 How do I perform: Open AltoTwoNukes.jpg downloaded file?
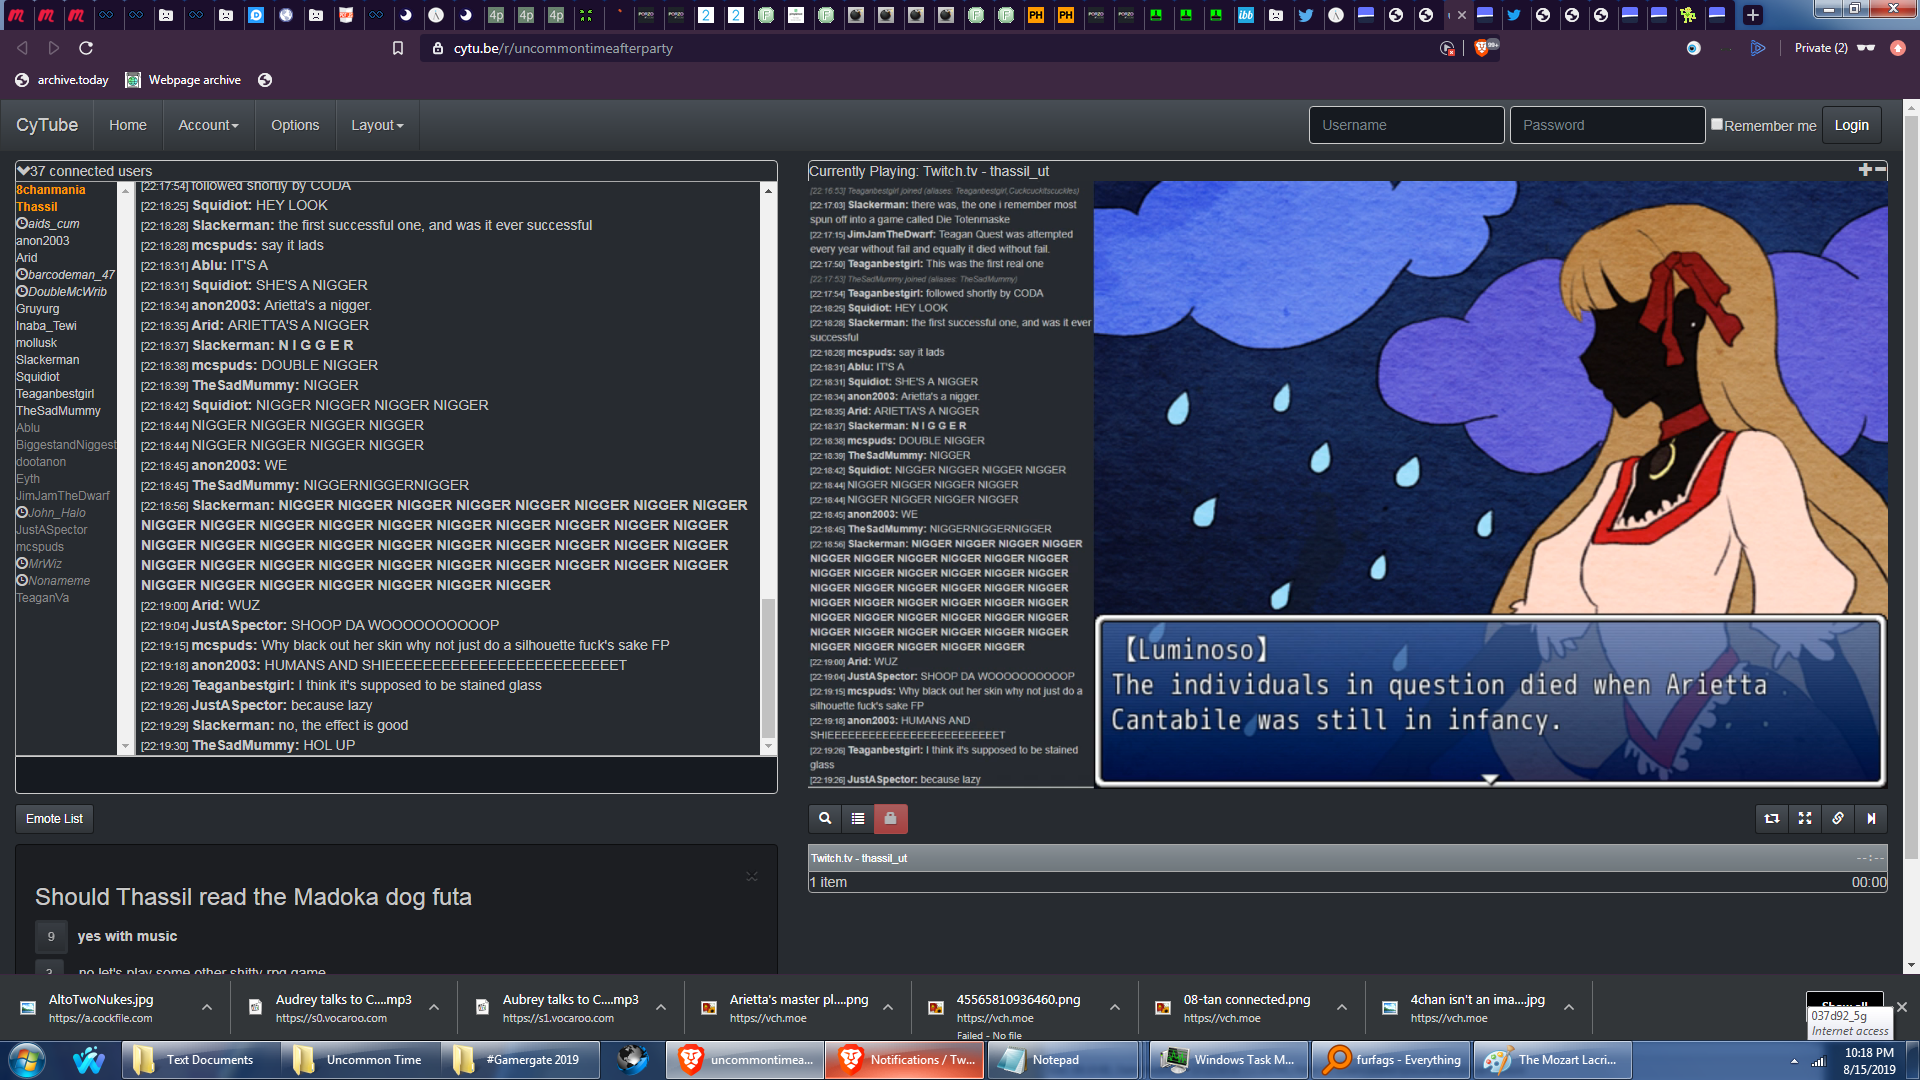(100, 1008)
